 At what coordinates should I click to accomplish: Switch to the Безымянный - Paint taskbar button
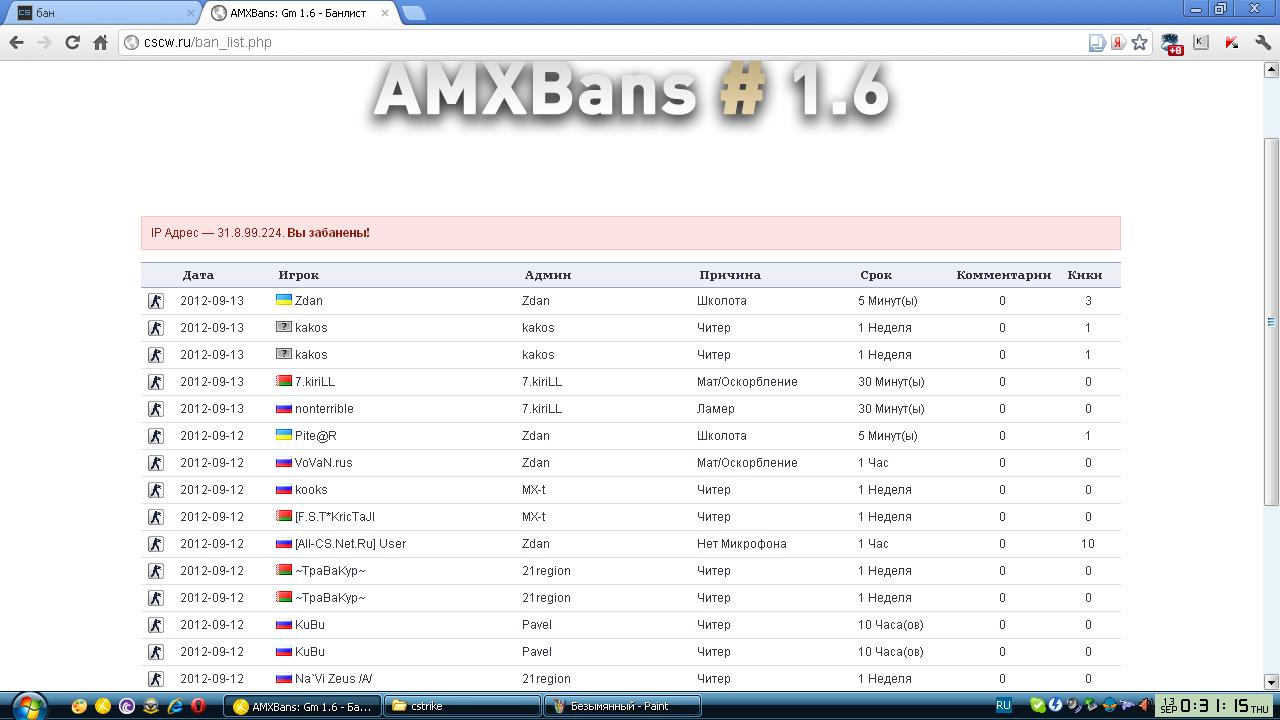pyautogui.click(x=622, y=706)
